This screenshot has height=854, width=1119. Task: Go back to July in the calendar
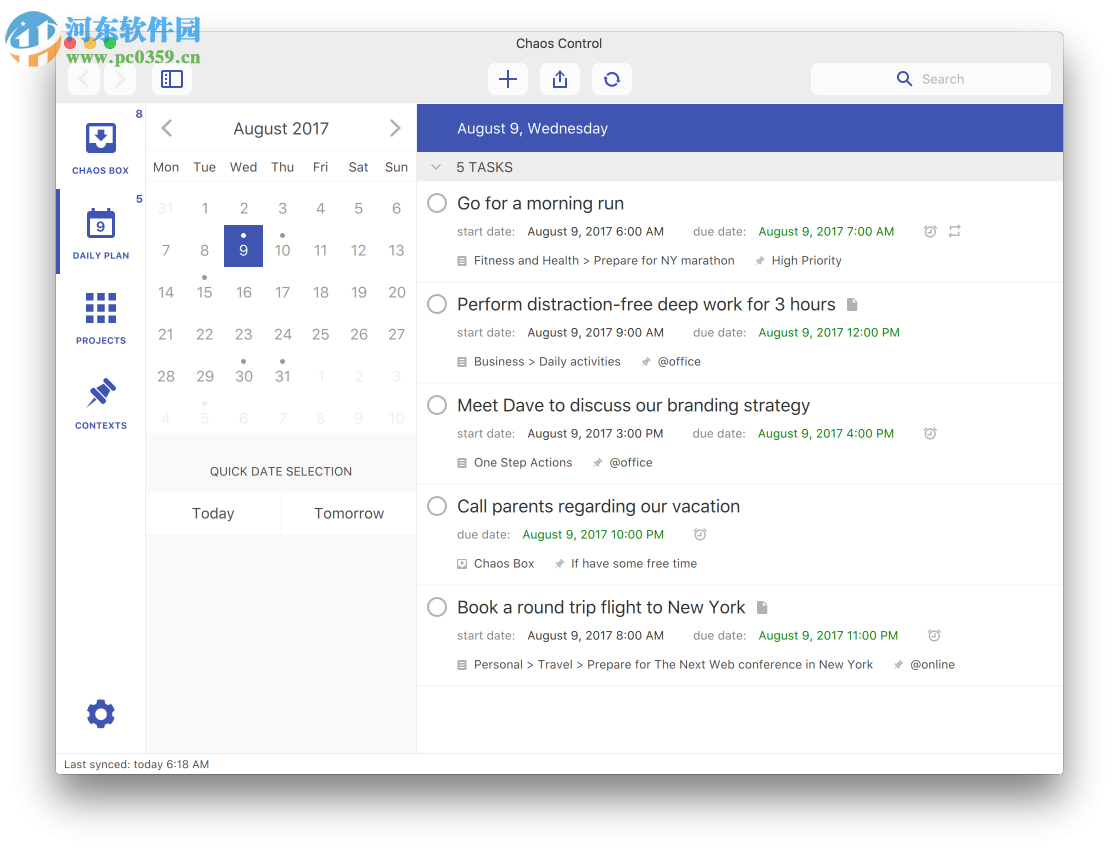tap(166, 128)
